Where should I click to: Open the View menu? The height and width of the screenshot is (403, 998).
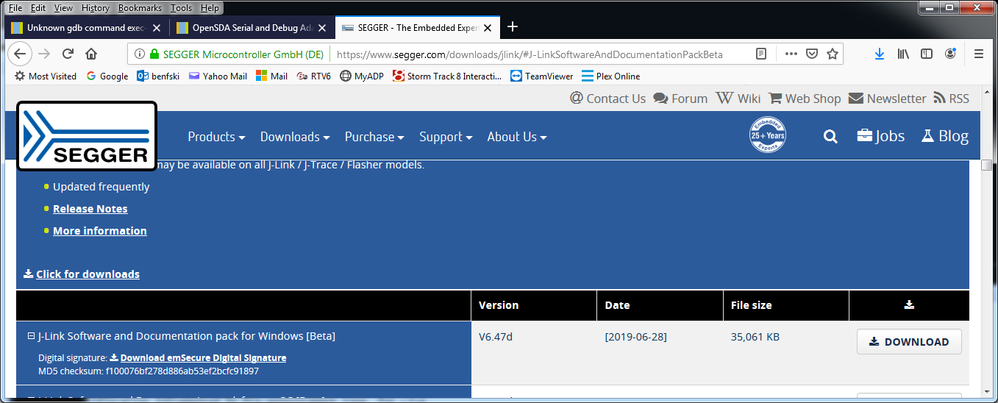click(63, 8)
